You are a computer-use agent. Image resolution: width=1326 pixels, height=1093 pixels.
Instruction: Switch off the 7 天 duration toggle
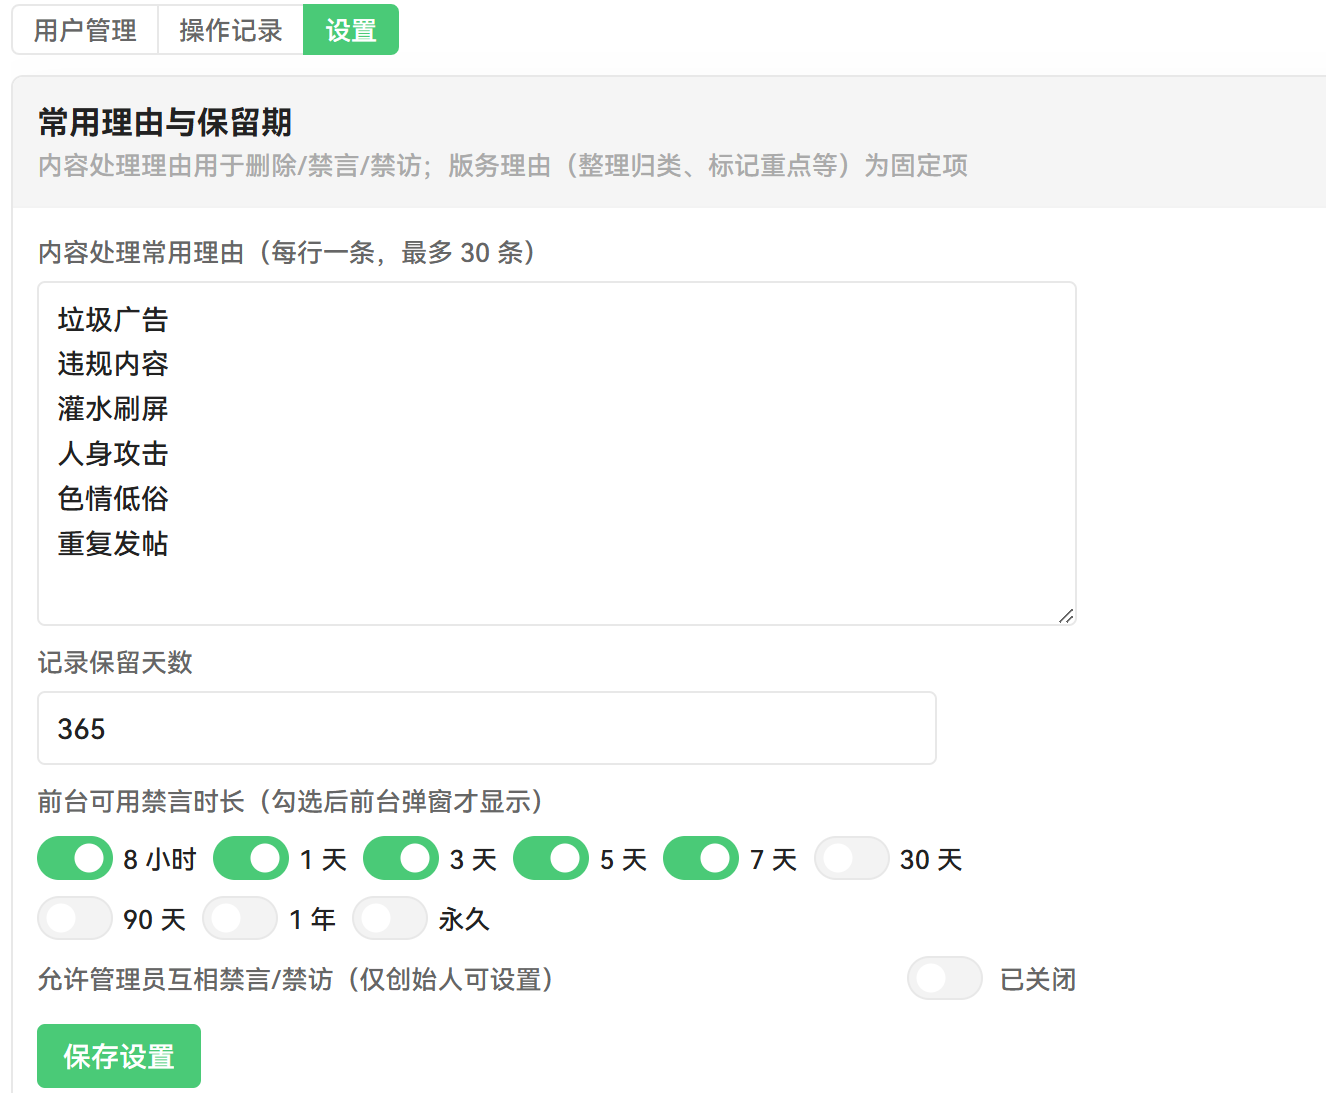click(701, 858)
